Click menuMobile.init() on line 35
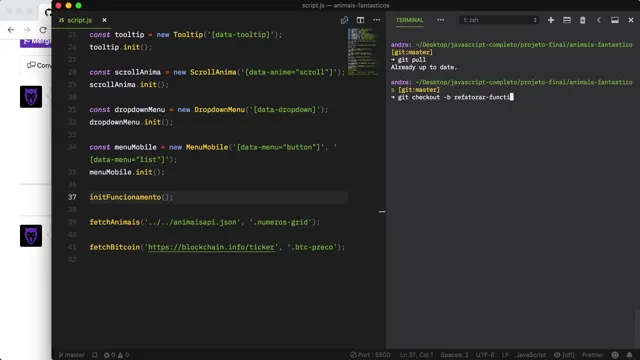The width and height of the screenshot is (640, 360). click(x=127, y=172)
